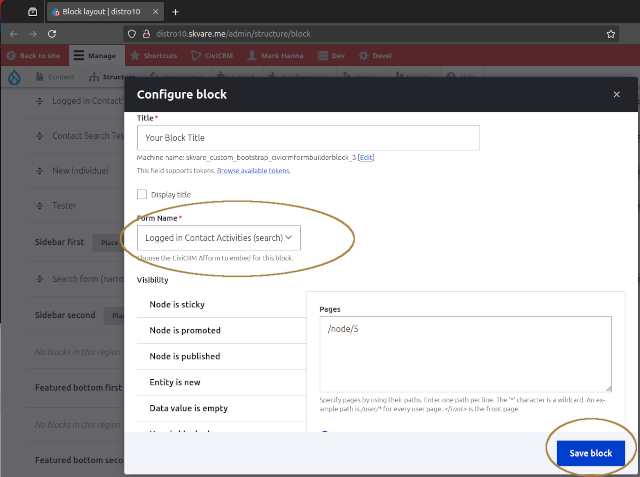Select the Node is promoted visibility tab
The width and height of the screenshot is (640, 477).
pos(222,331)
